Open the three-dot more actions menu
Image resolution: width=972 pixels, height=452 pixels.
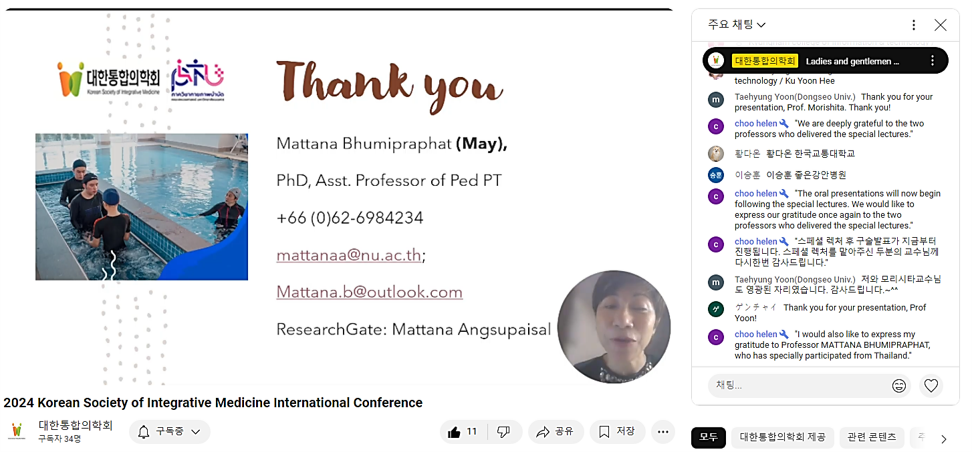[663, 432]
